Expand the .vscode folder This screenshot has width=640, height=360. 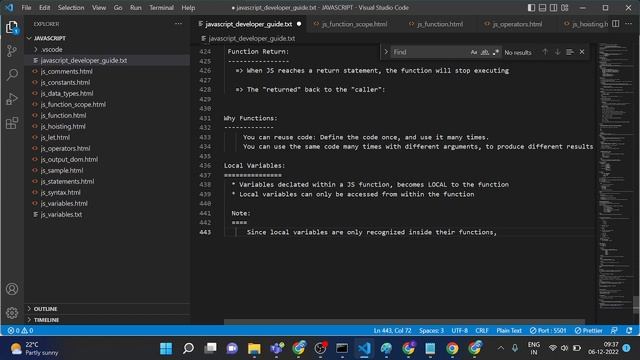pyautogui.click(x=51, y=49)
